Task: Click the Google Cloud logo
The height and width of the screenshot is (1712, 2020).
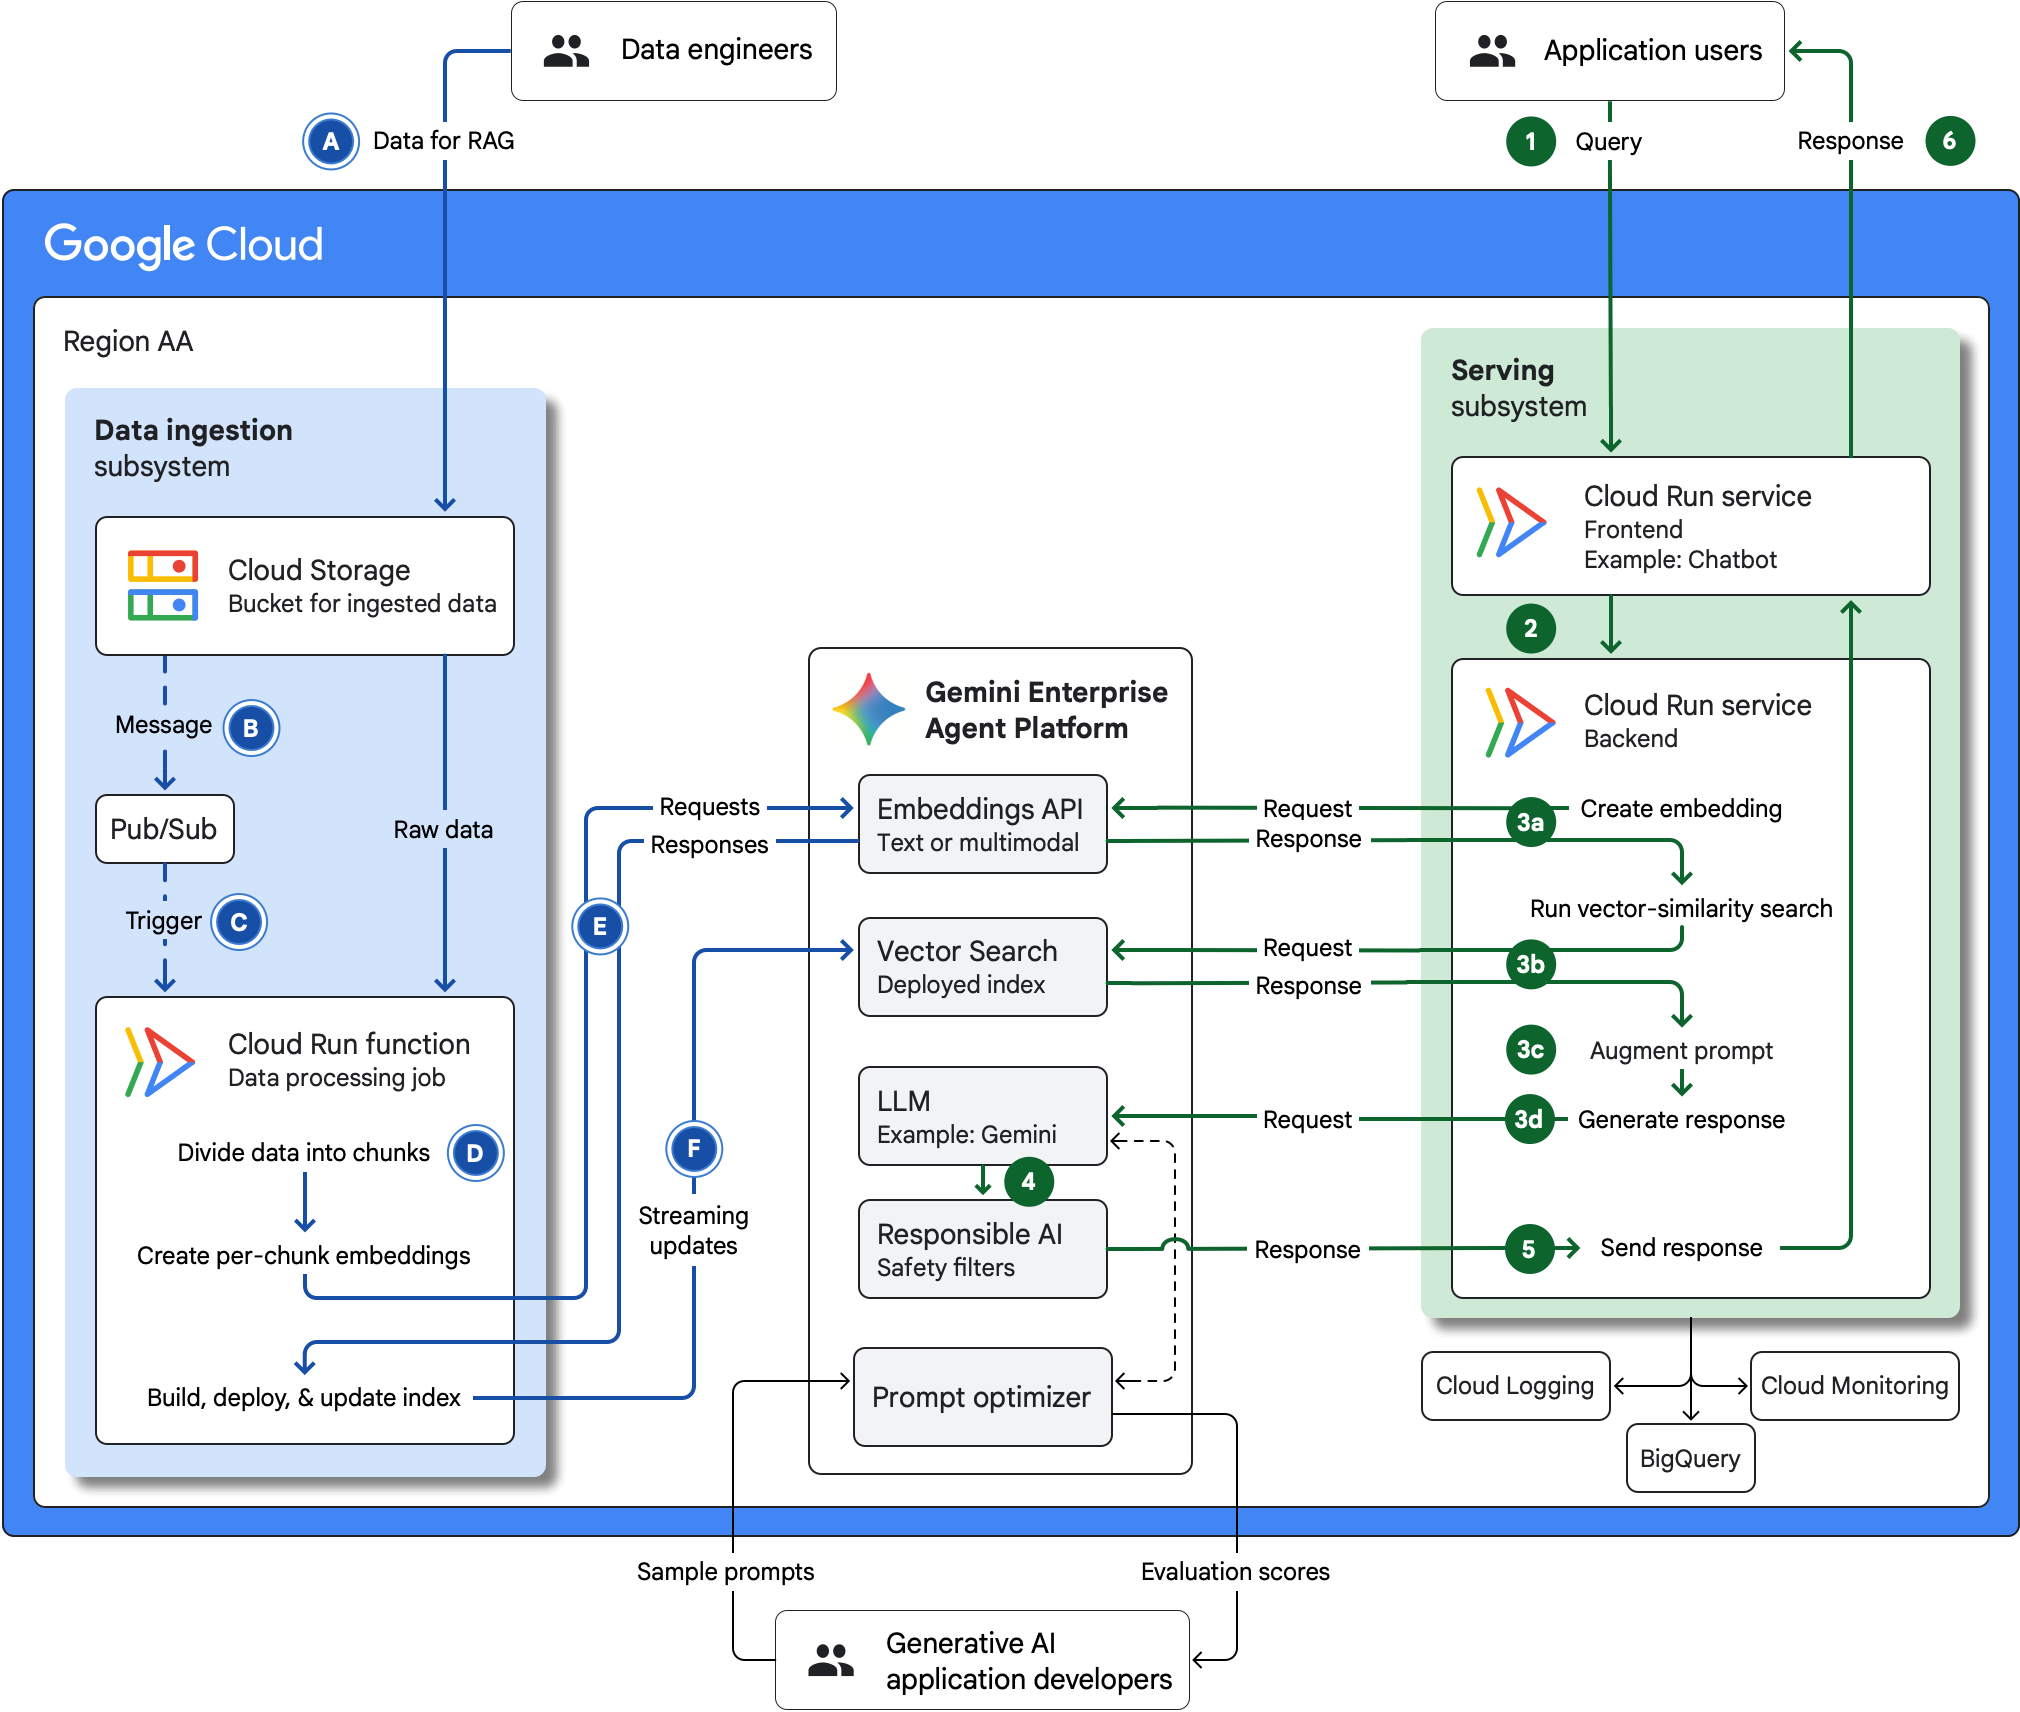Action: 184,245
